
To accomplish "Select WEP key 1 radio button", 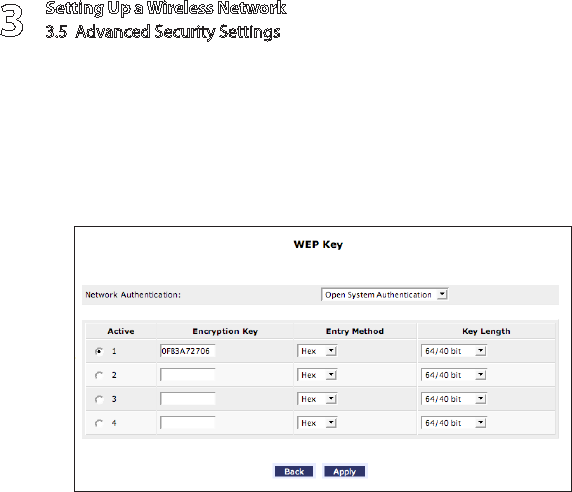I will click(x=99, y=351).
